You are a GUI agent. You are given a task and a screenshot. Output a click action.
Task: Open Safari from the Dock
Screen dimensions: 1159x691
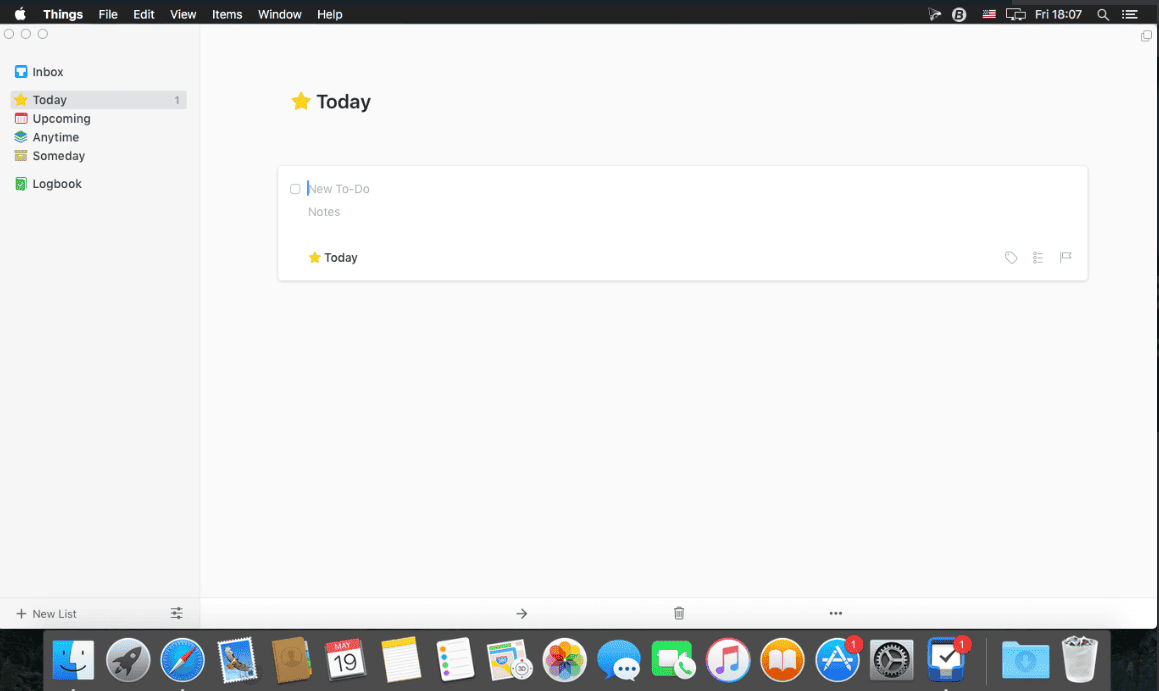(x=183, y=660)
